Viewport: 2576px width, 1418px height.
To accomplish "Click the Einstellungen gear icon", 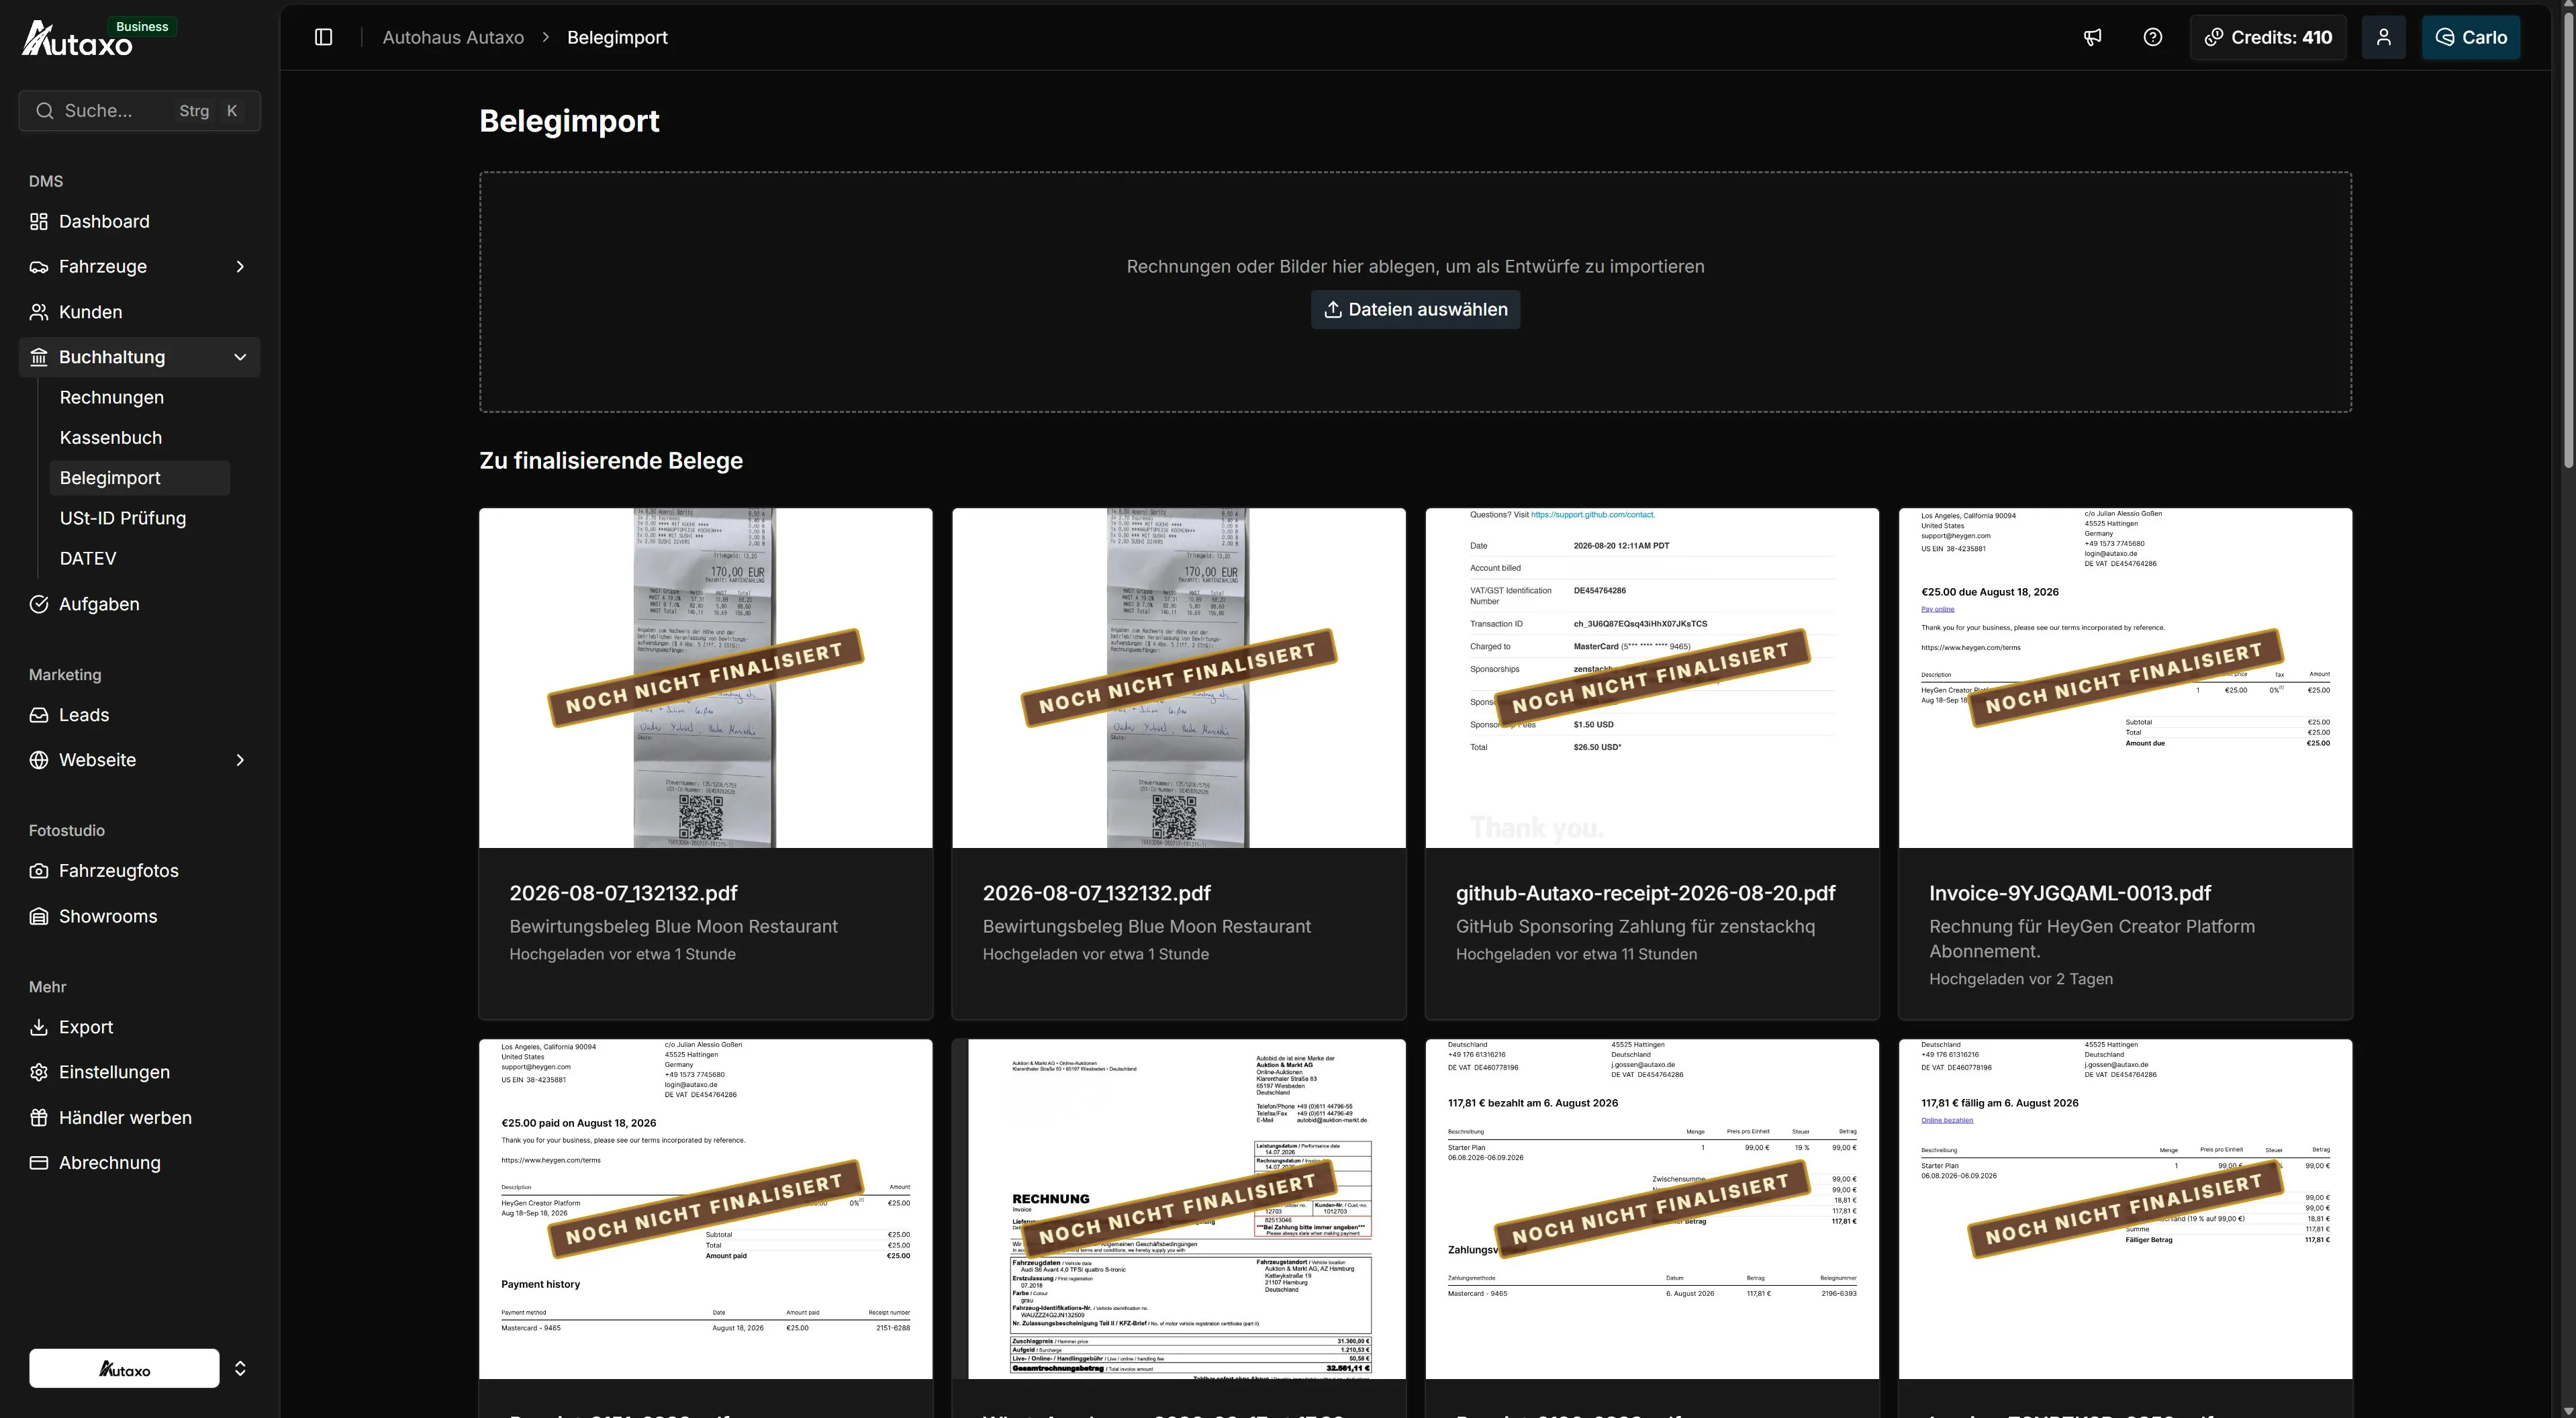I will tap(39, 1072).
